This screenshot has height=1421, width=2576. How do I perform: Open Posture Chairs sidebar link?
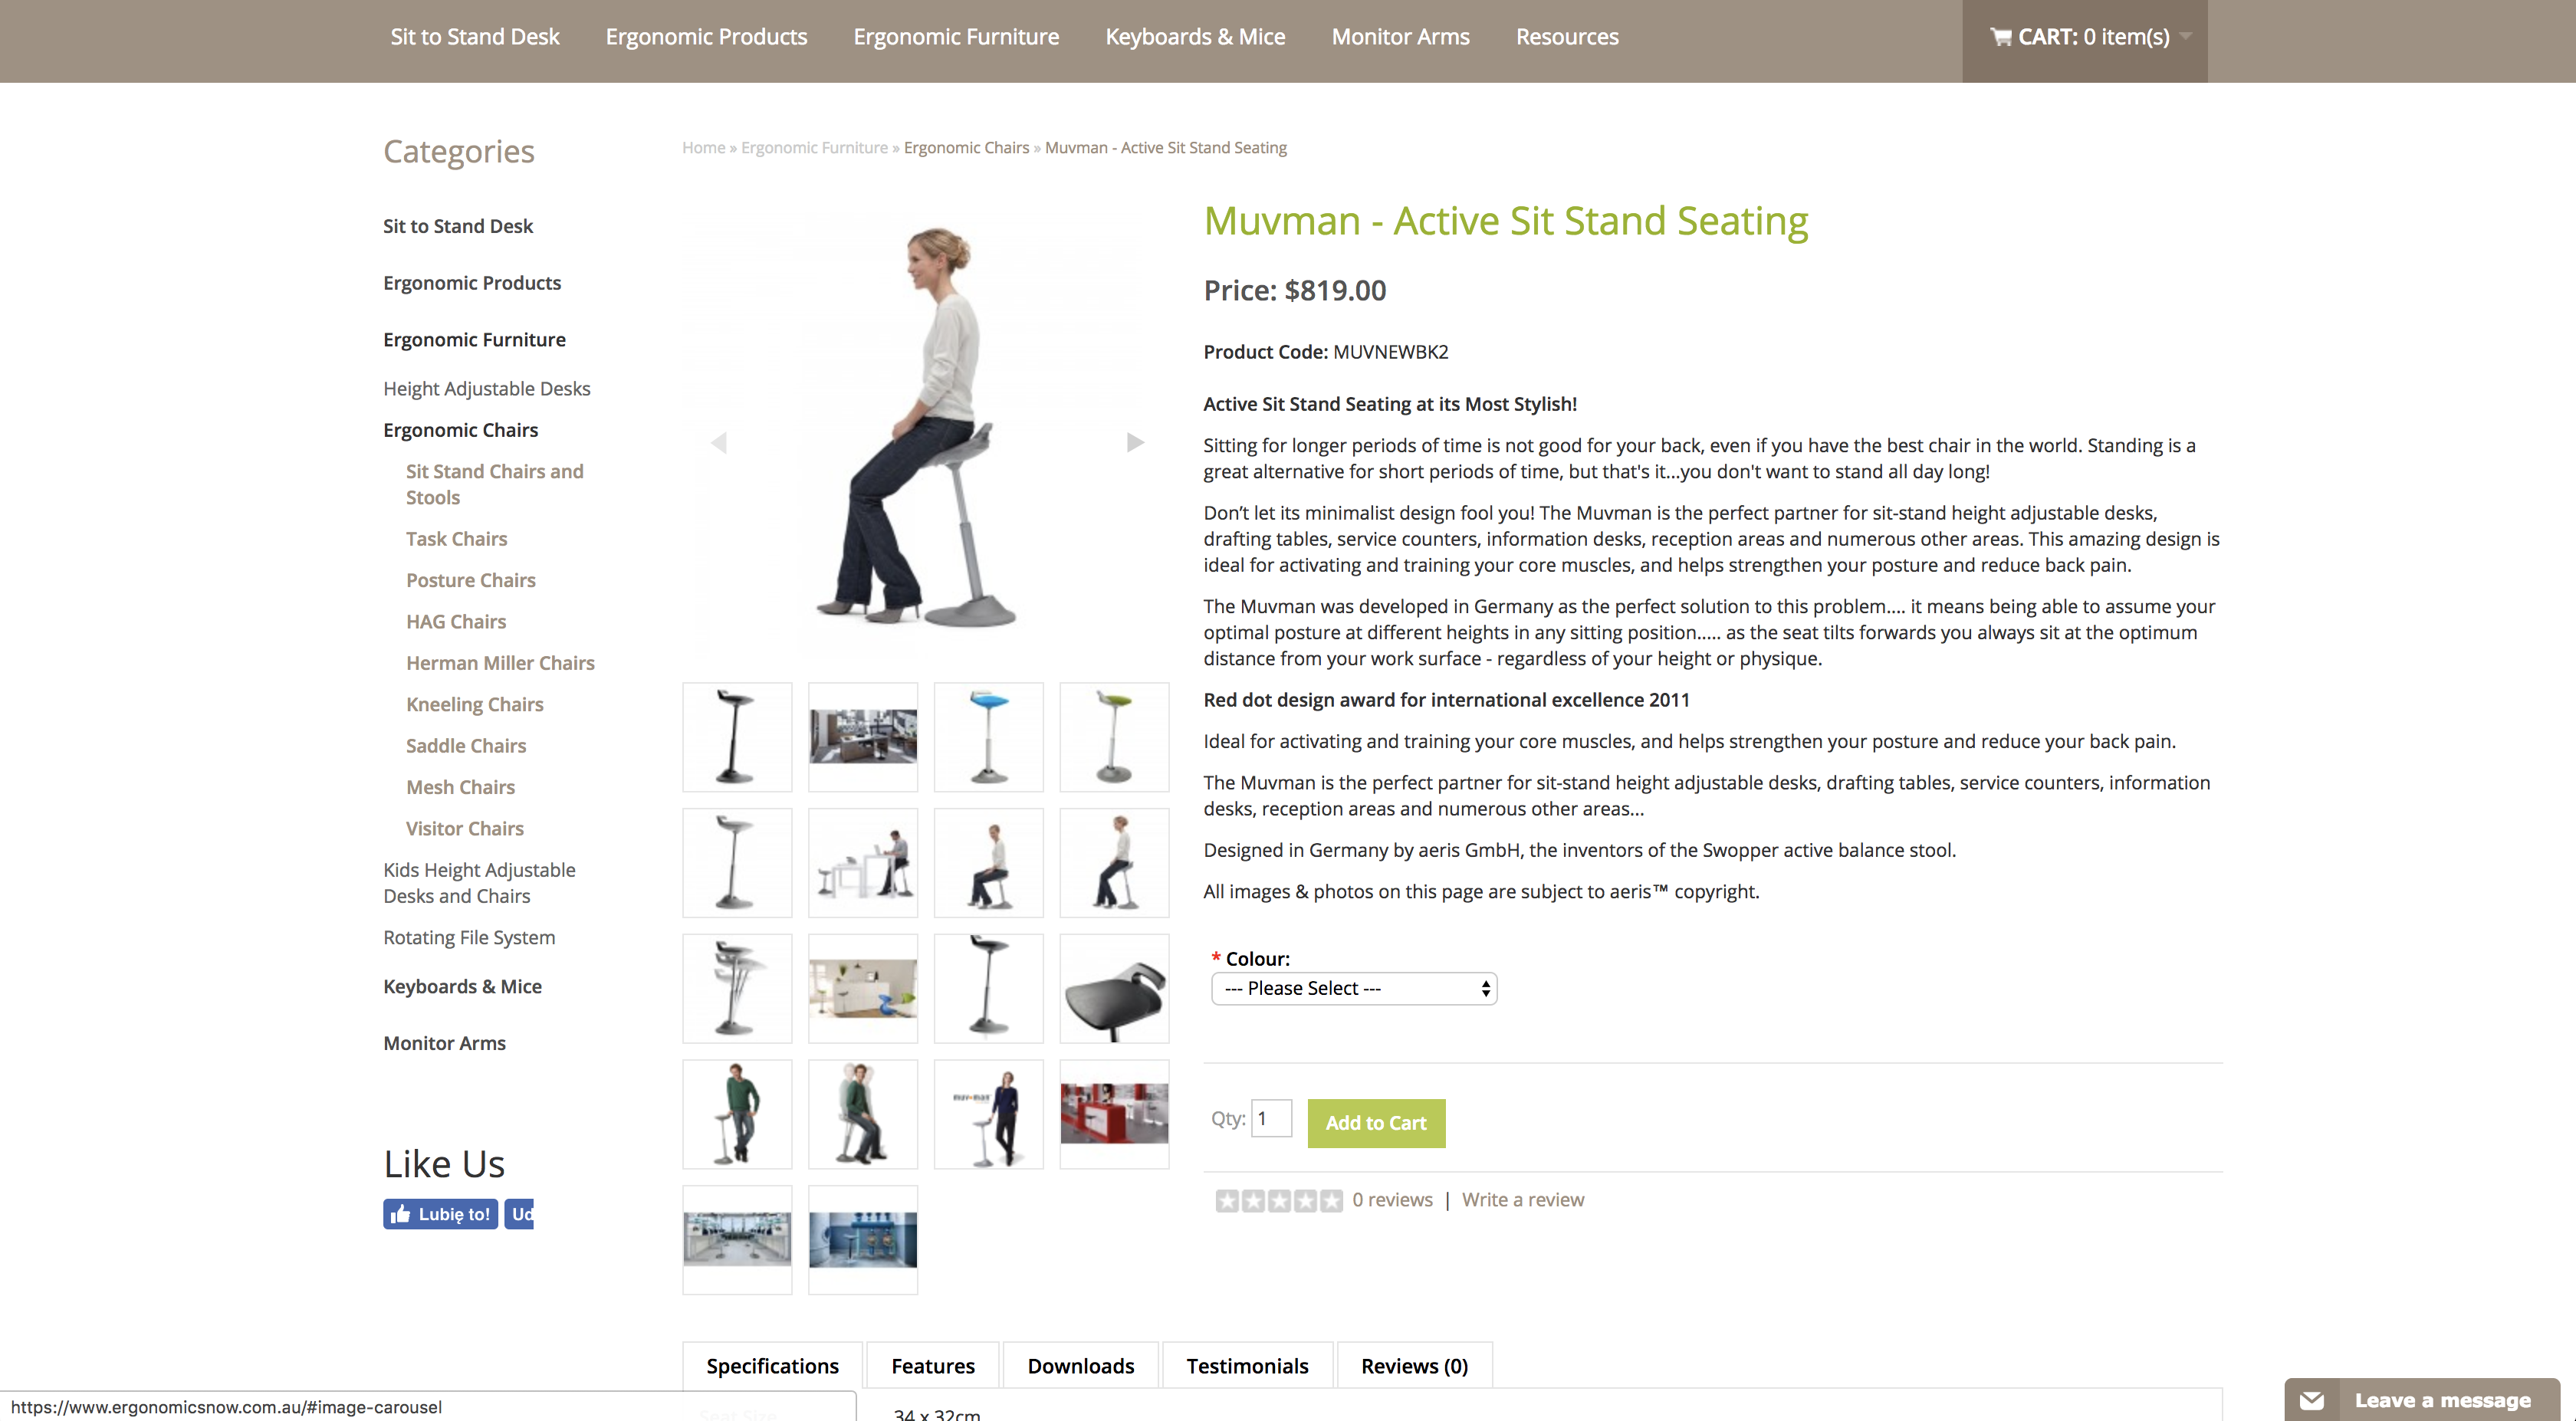pos(471,580)
